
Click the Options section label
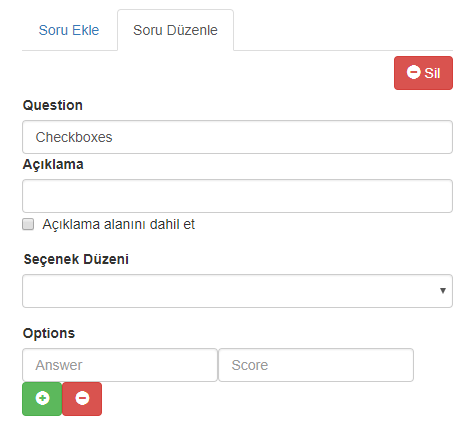click(49, 333)
